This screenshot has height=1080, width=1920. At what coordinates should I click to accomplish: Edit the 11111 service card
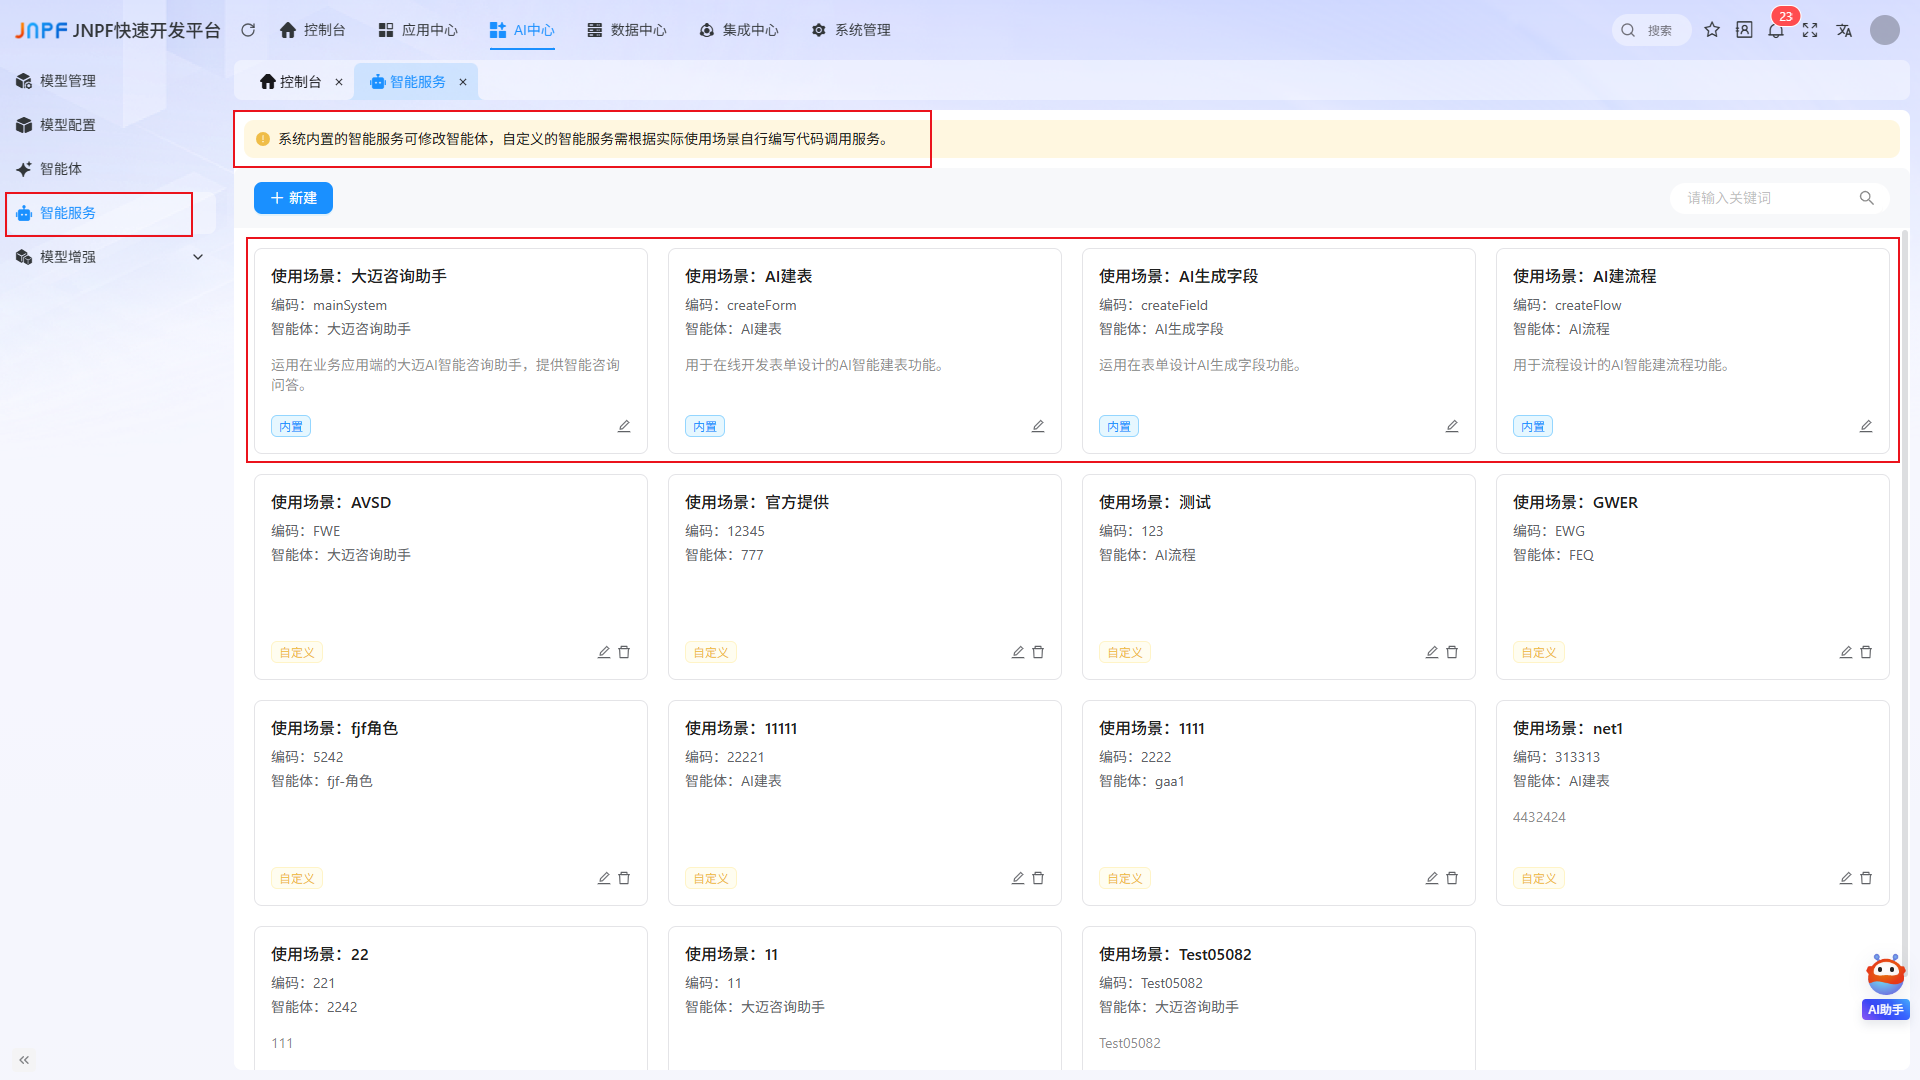click(x=1018, y=878)
